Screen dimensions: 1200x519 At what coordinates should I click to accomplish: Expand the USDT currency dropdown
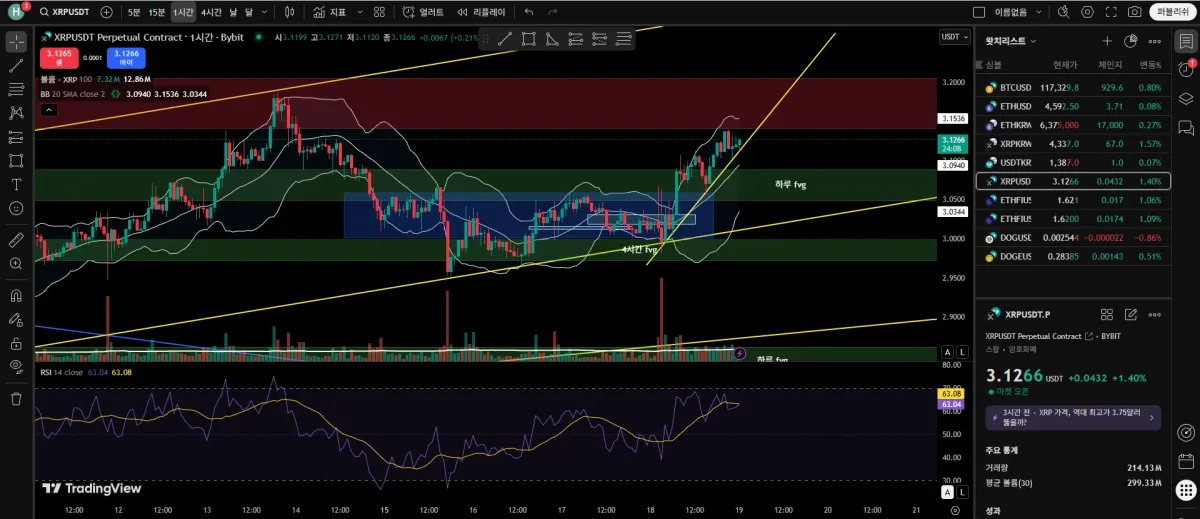click(953, 36)
